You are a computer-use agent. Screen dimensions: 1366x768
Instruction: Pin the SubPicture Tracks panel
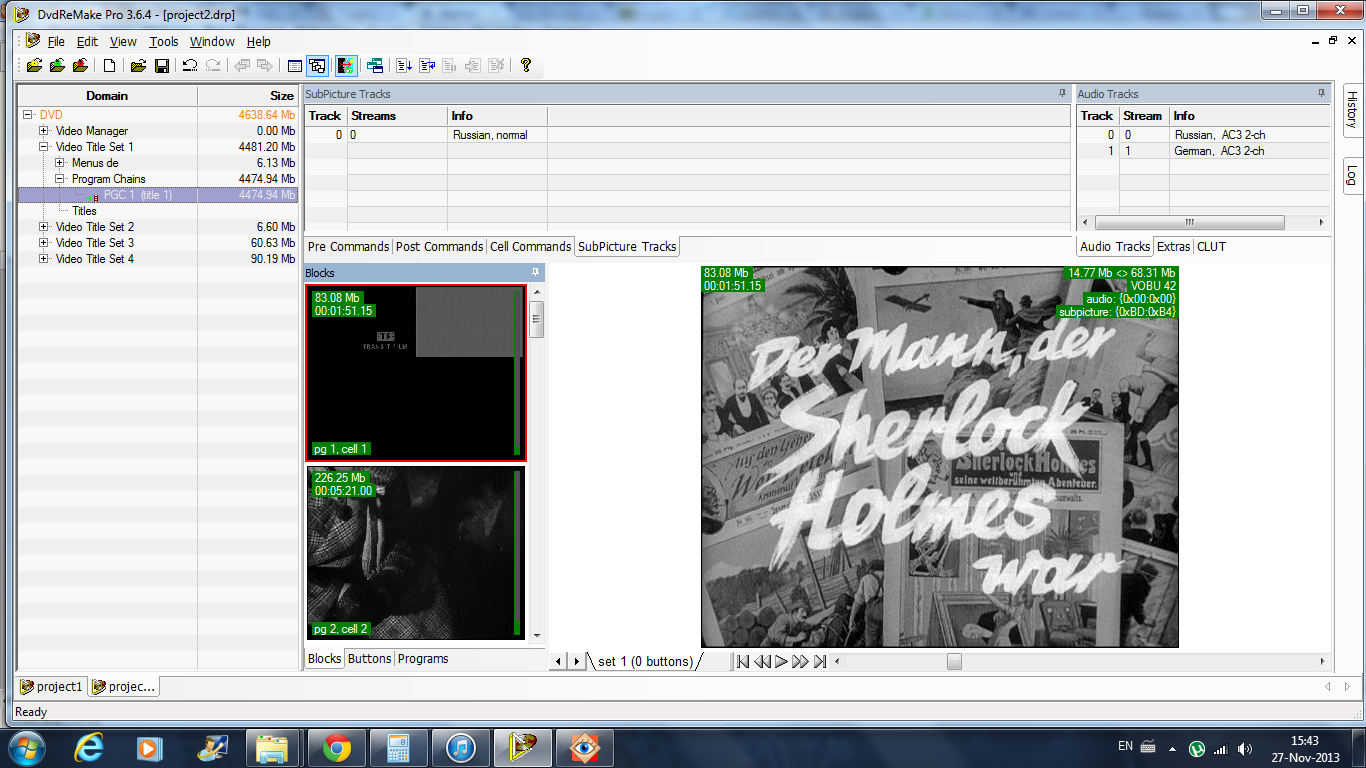click(x=1062, y=93)
